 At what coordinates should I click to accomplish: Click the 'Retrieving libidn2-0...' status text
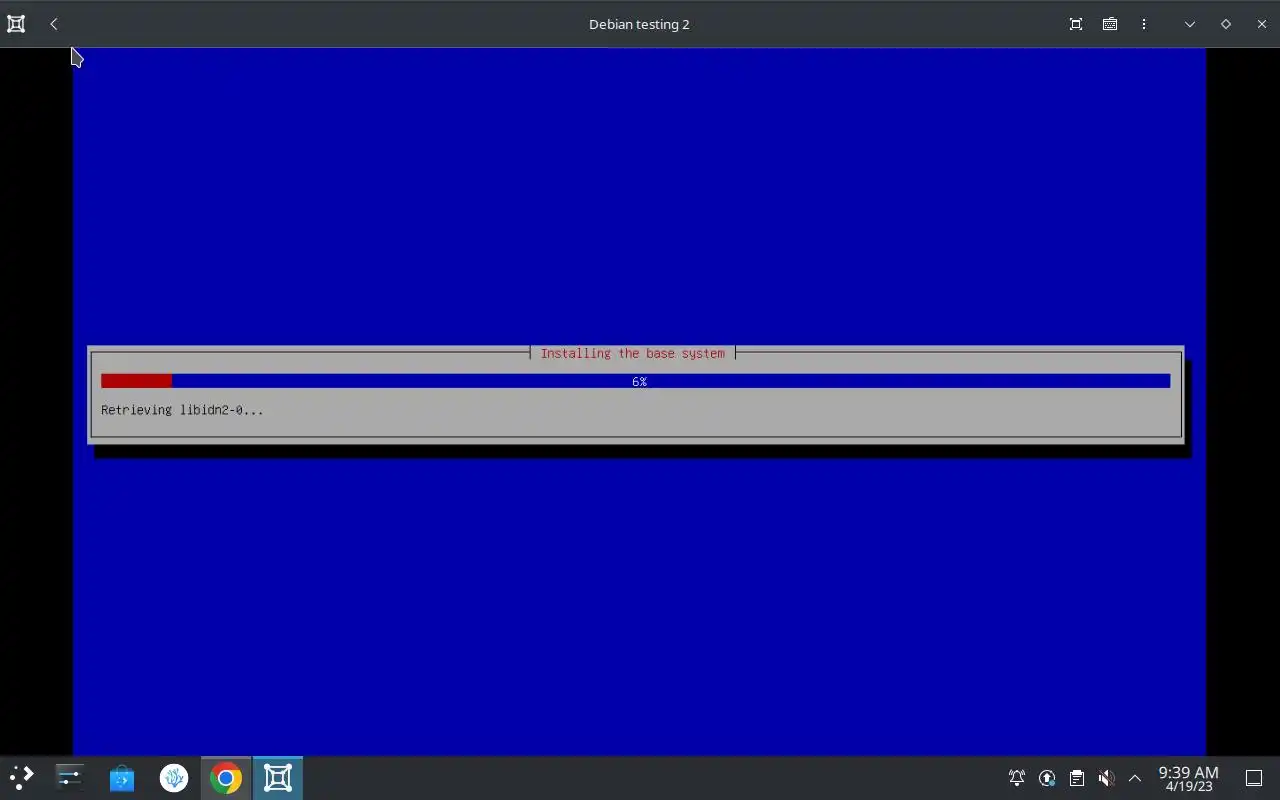coord(182,410)
